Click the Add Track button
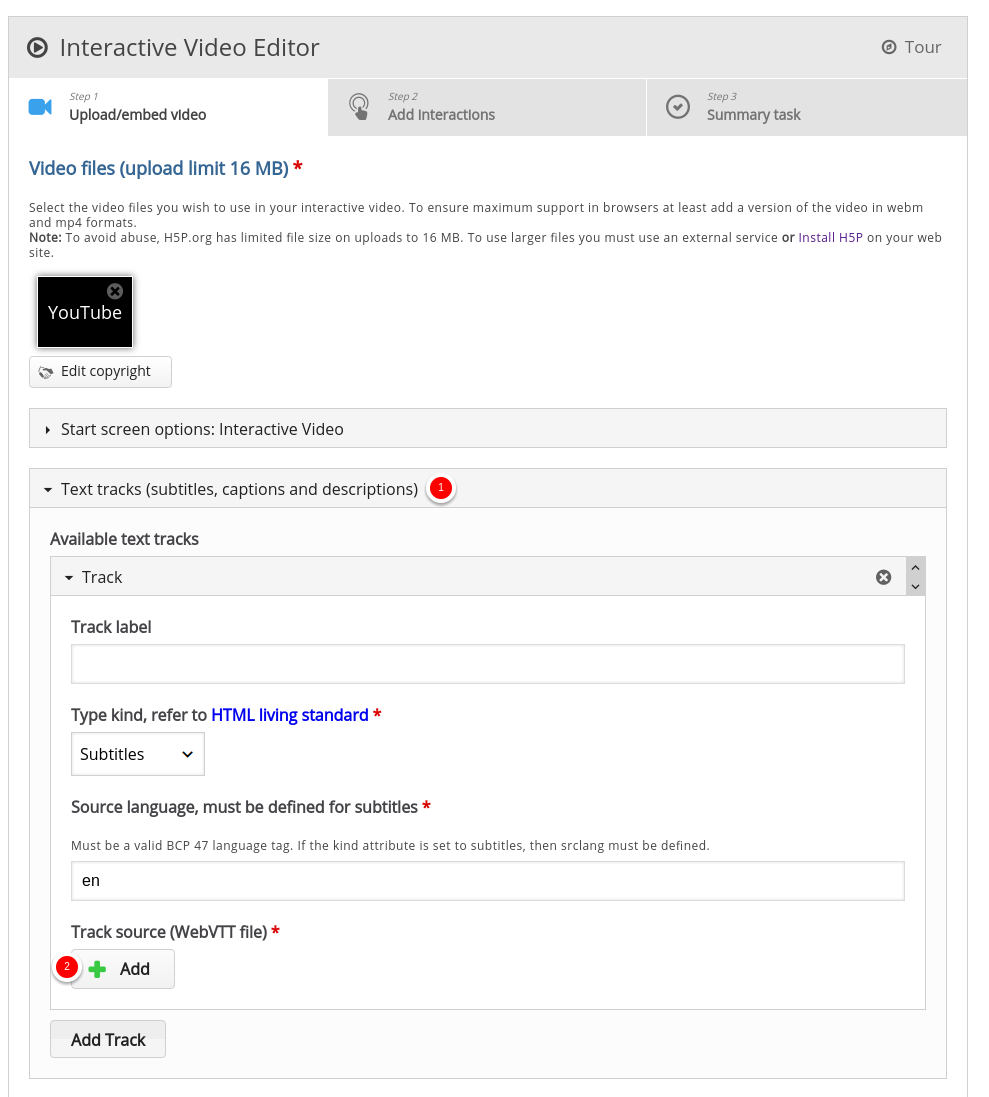This screenshot has height=1097, width=989. click(108, 1040)
